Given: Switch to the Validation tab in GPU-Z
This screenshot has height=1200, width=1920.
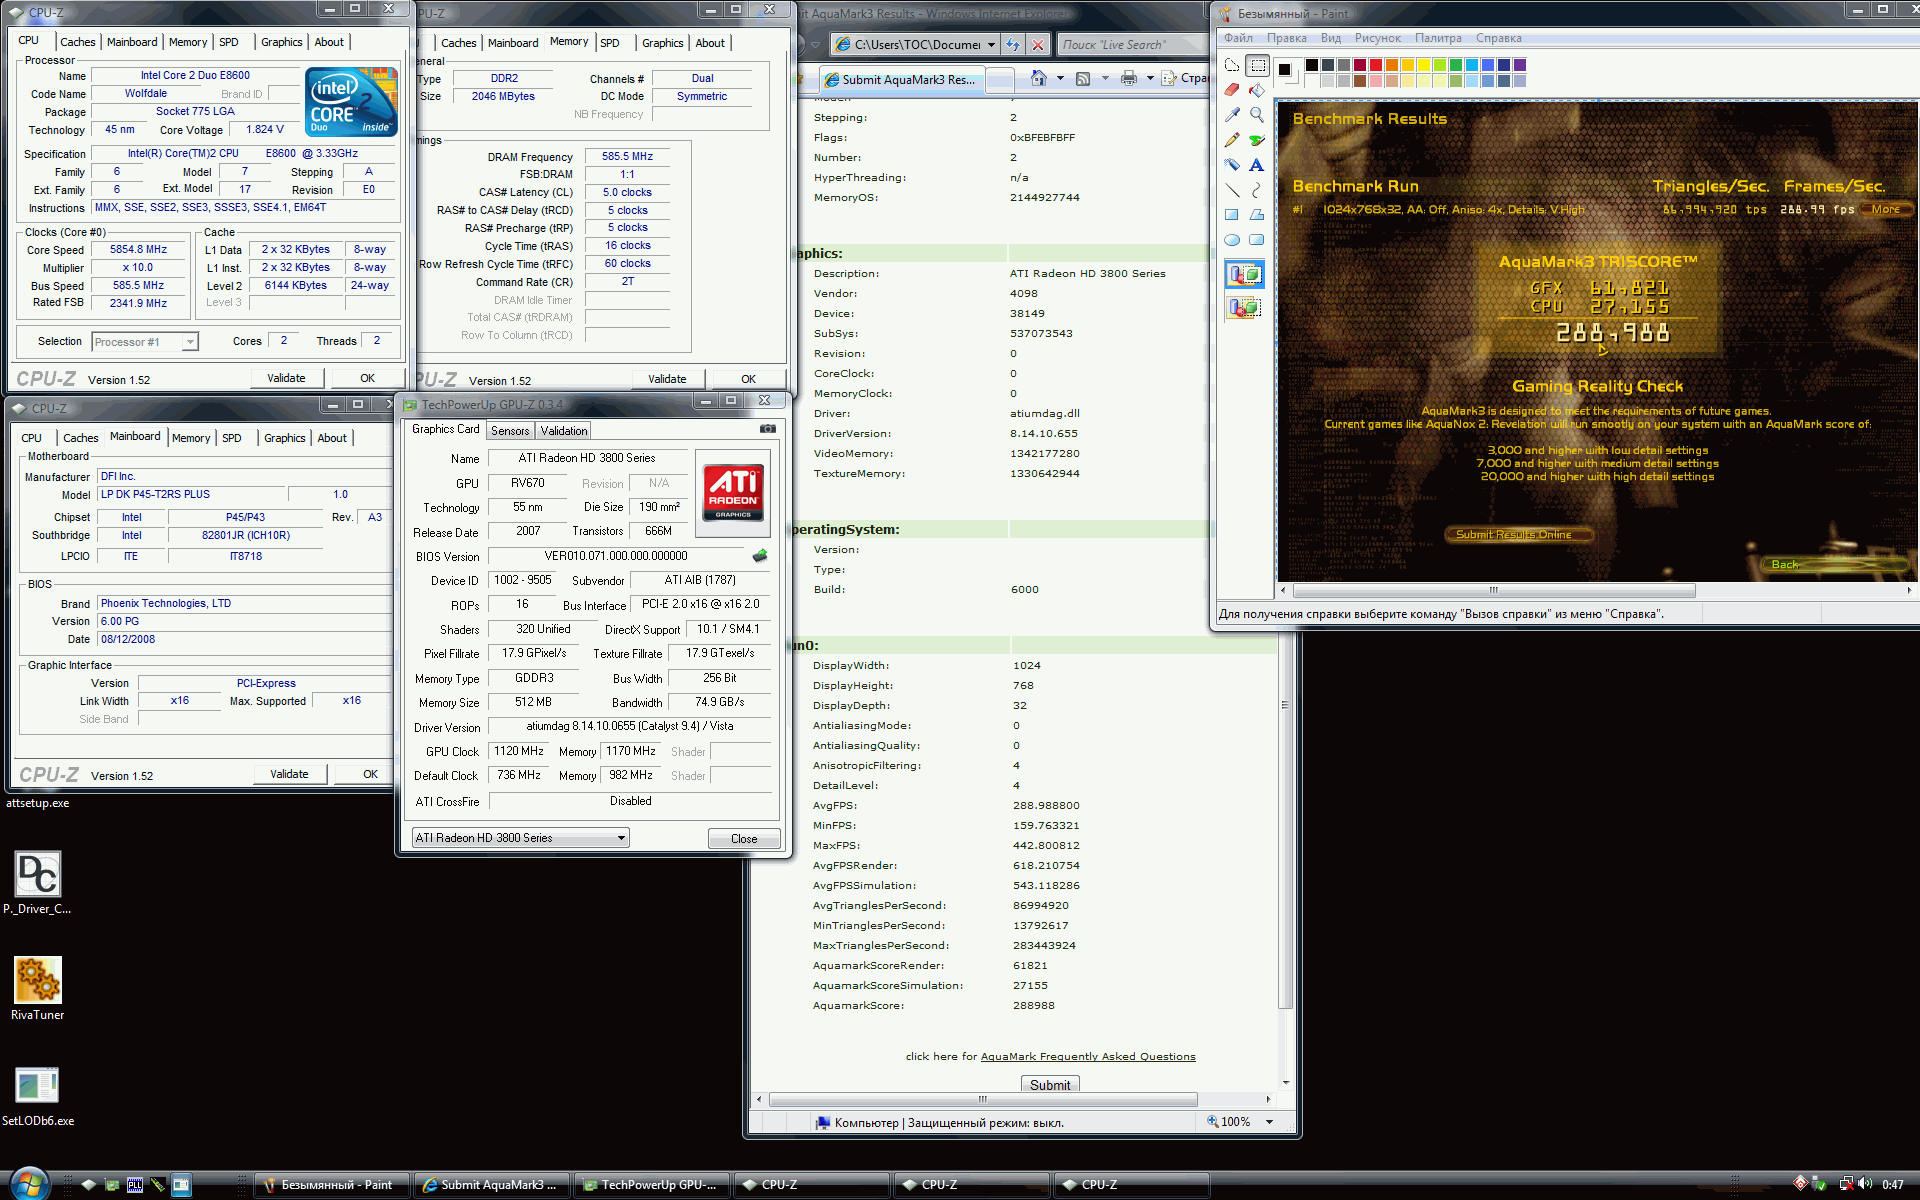Looking at the screenshot, I should click(x=564, y=431).
